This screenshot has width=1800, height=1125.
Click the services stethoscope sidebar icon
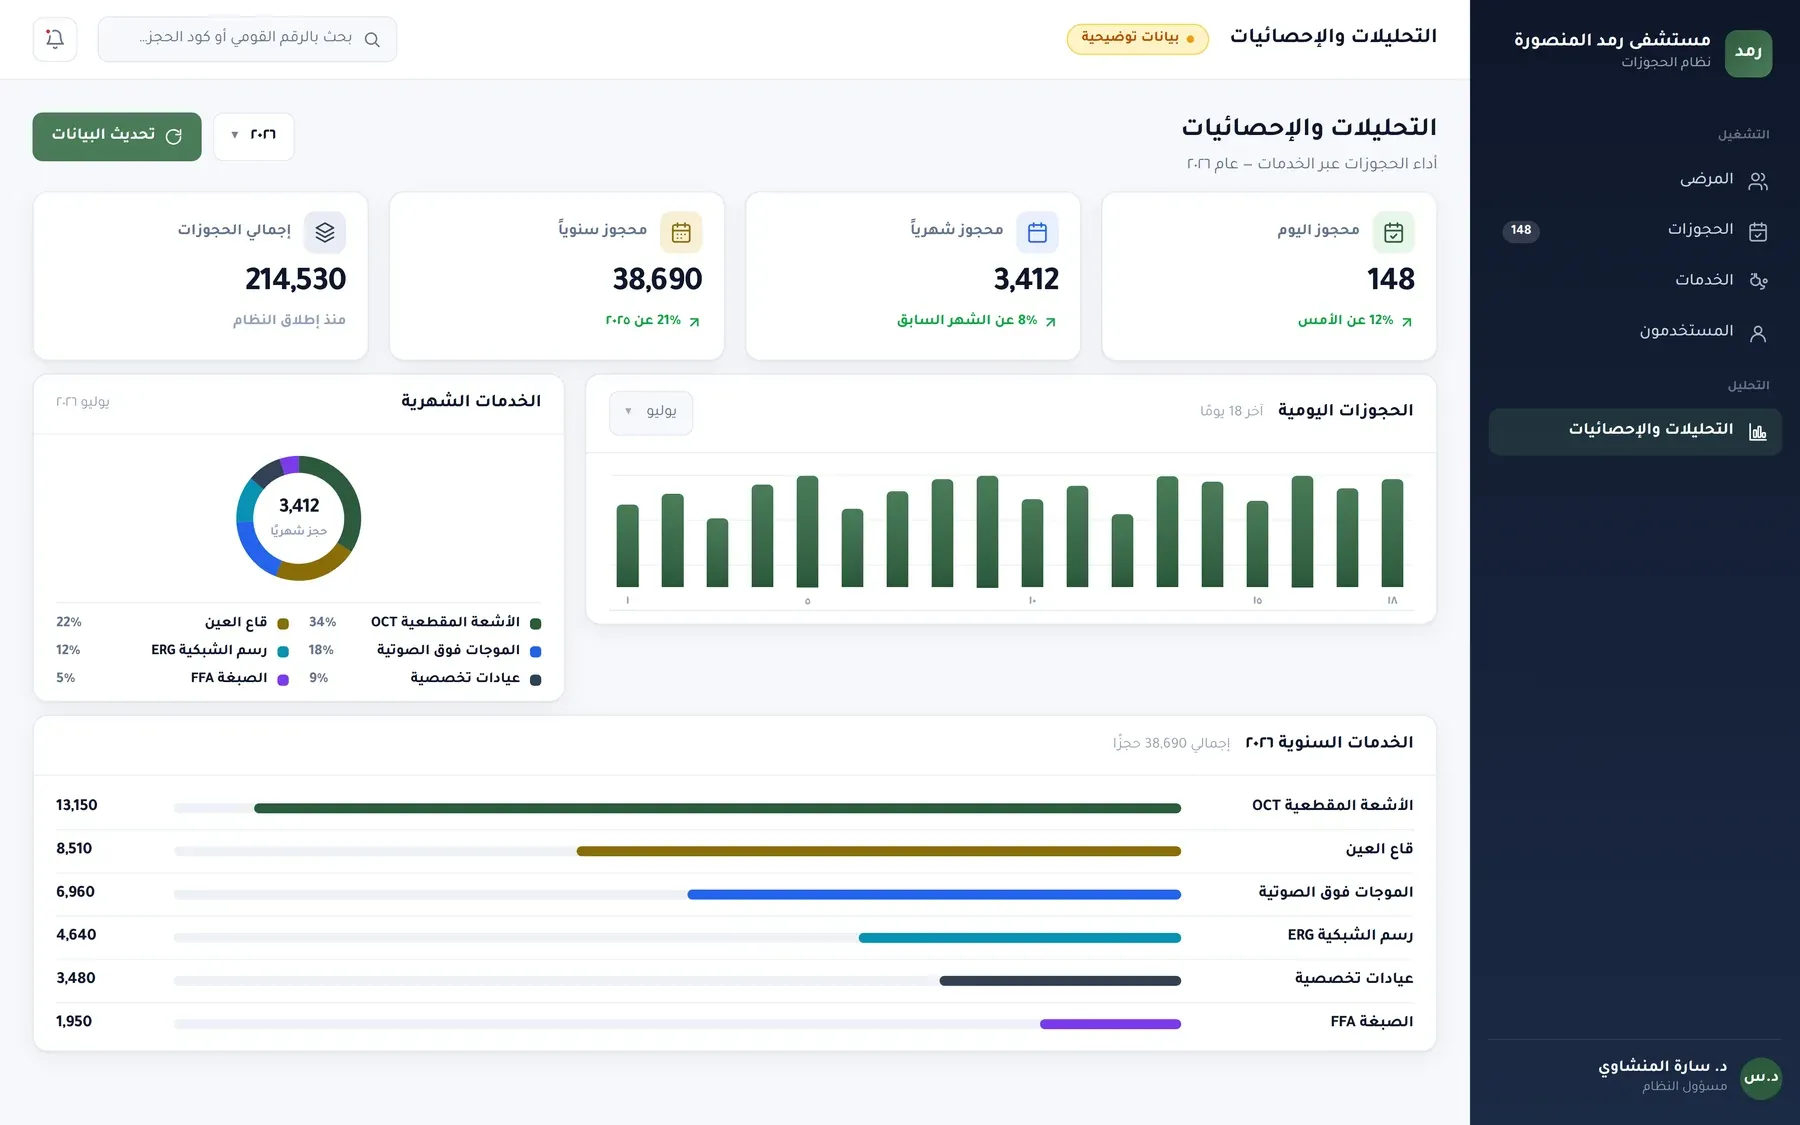(x=1758, y=281)
